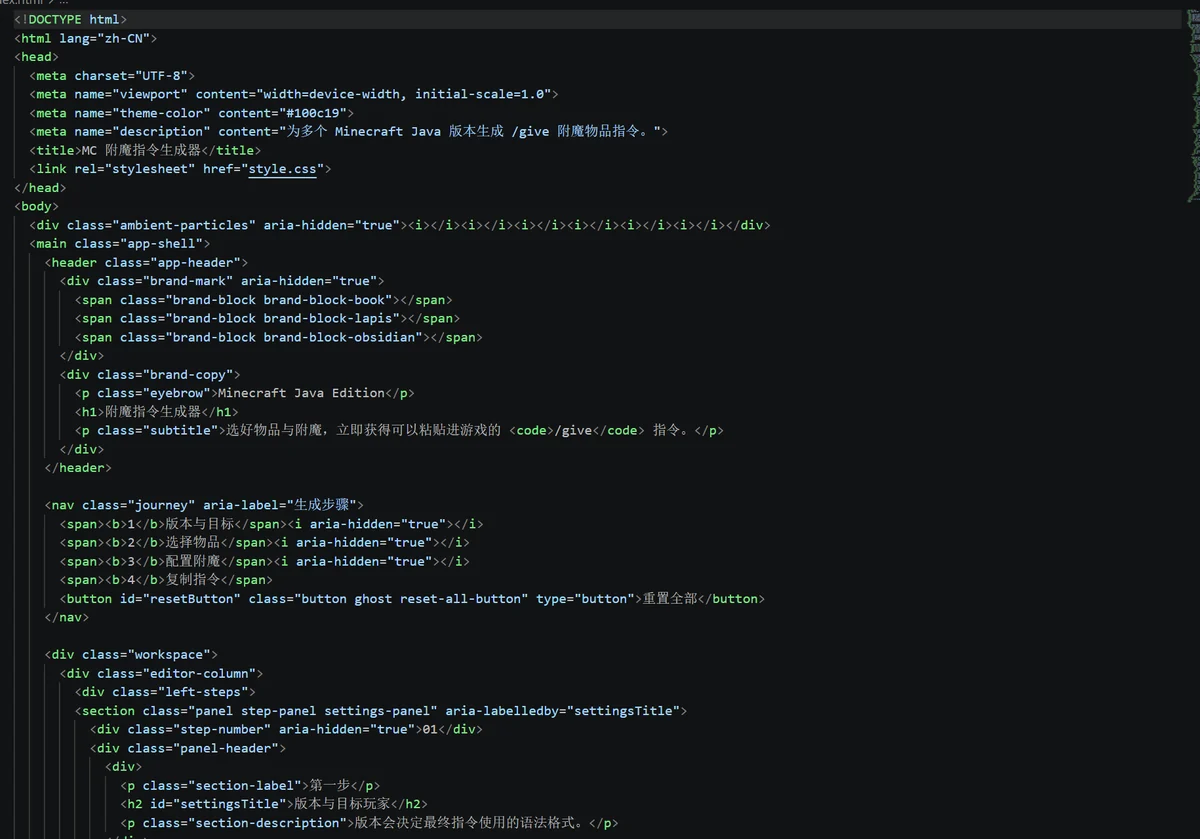Click the opening <body> tag
The image size is (1200, 839).
[36, 206]
